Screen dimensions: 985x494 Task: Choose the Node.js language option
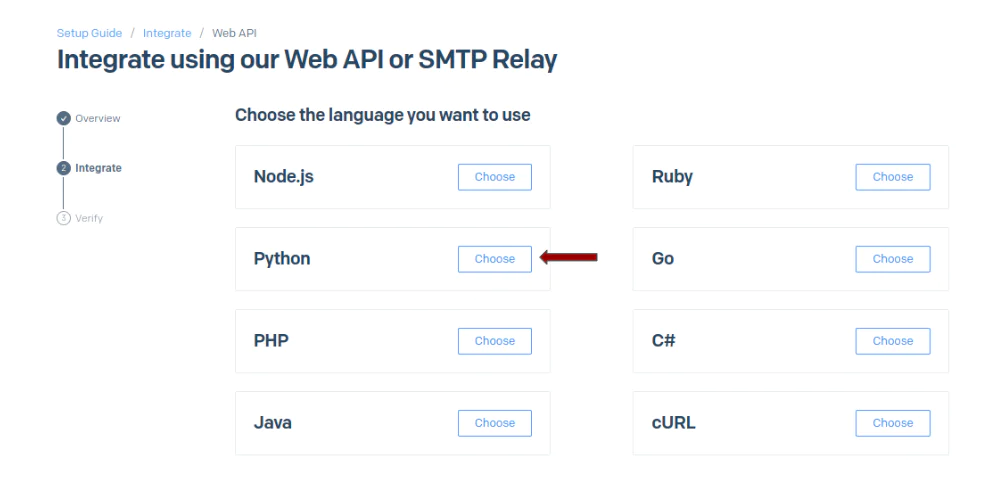point(494,177)
